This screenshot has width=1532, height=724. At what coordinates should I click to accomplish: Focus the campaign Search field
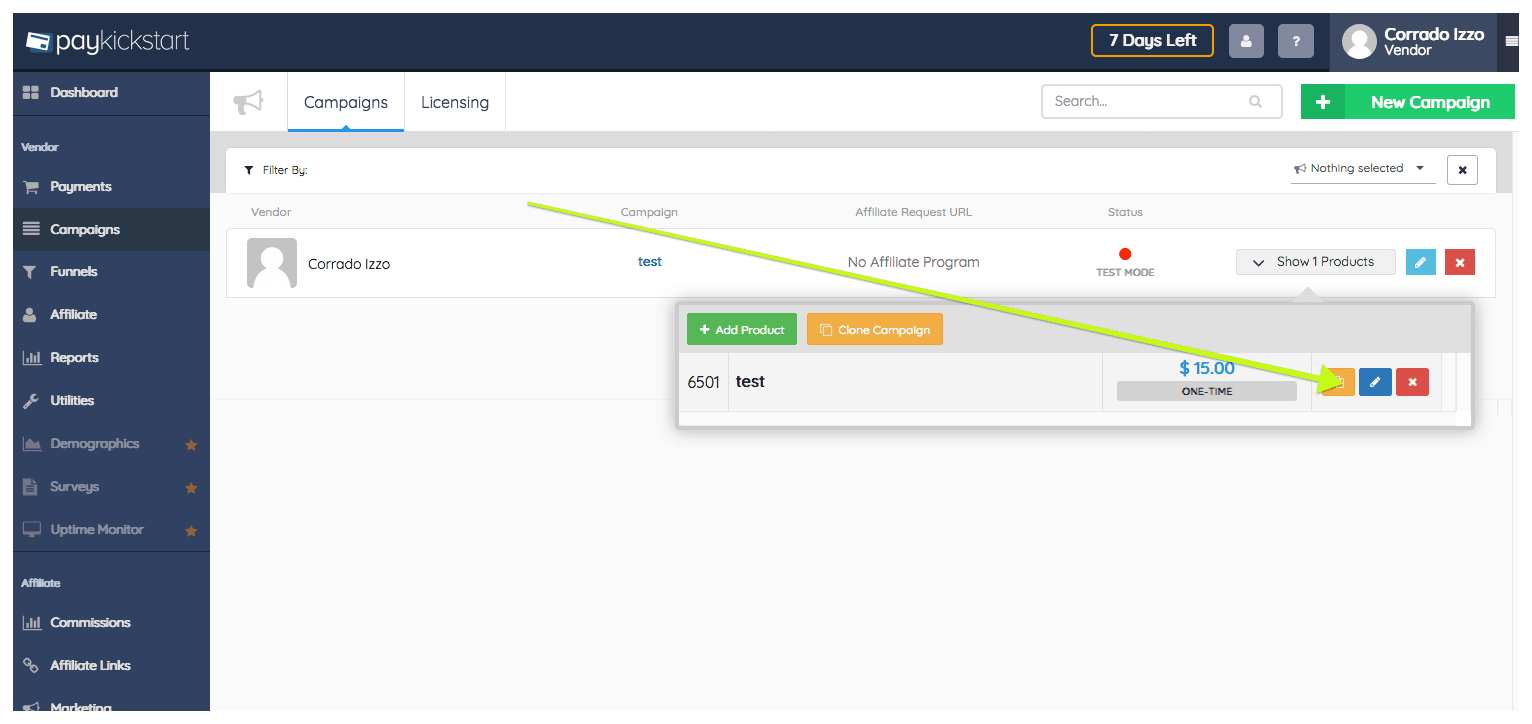1162,101
